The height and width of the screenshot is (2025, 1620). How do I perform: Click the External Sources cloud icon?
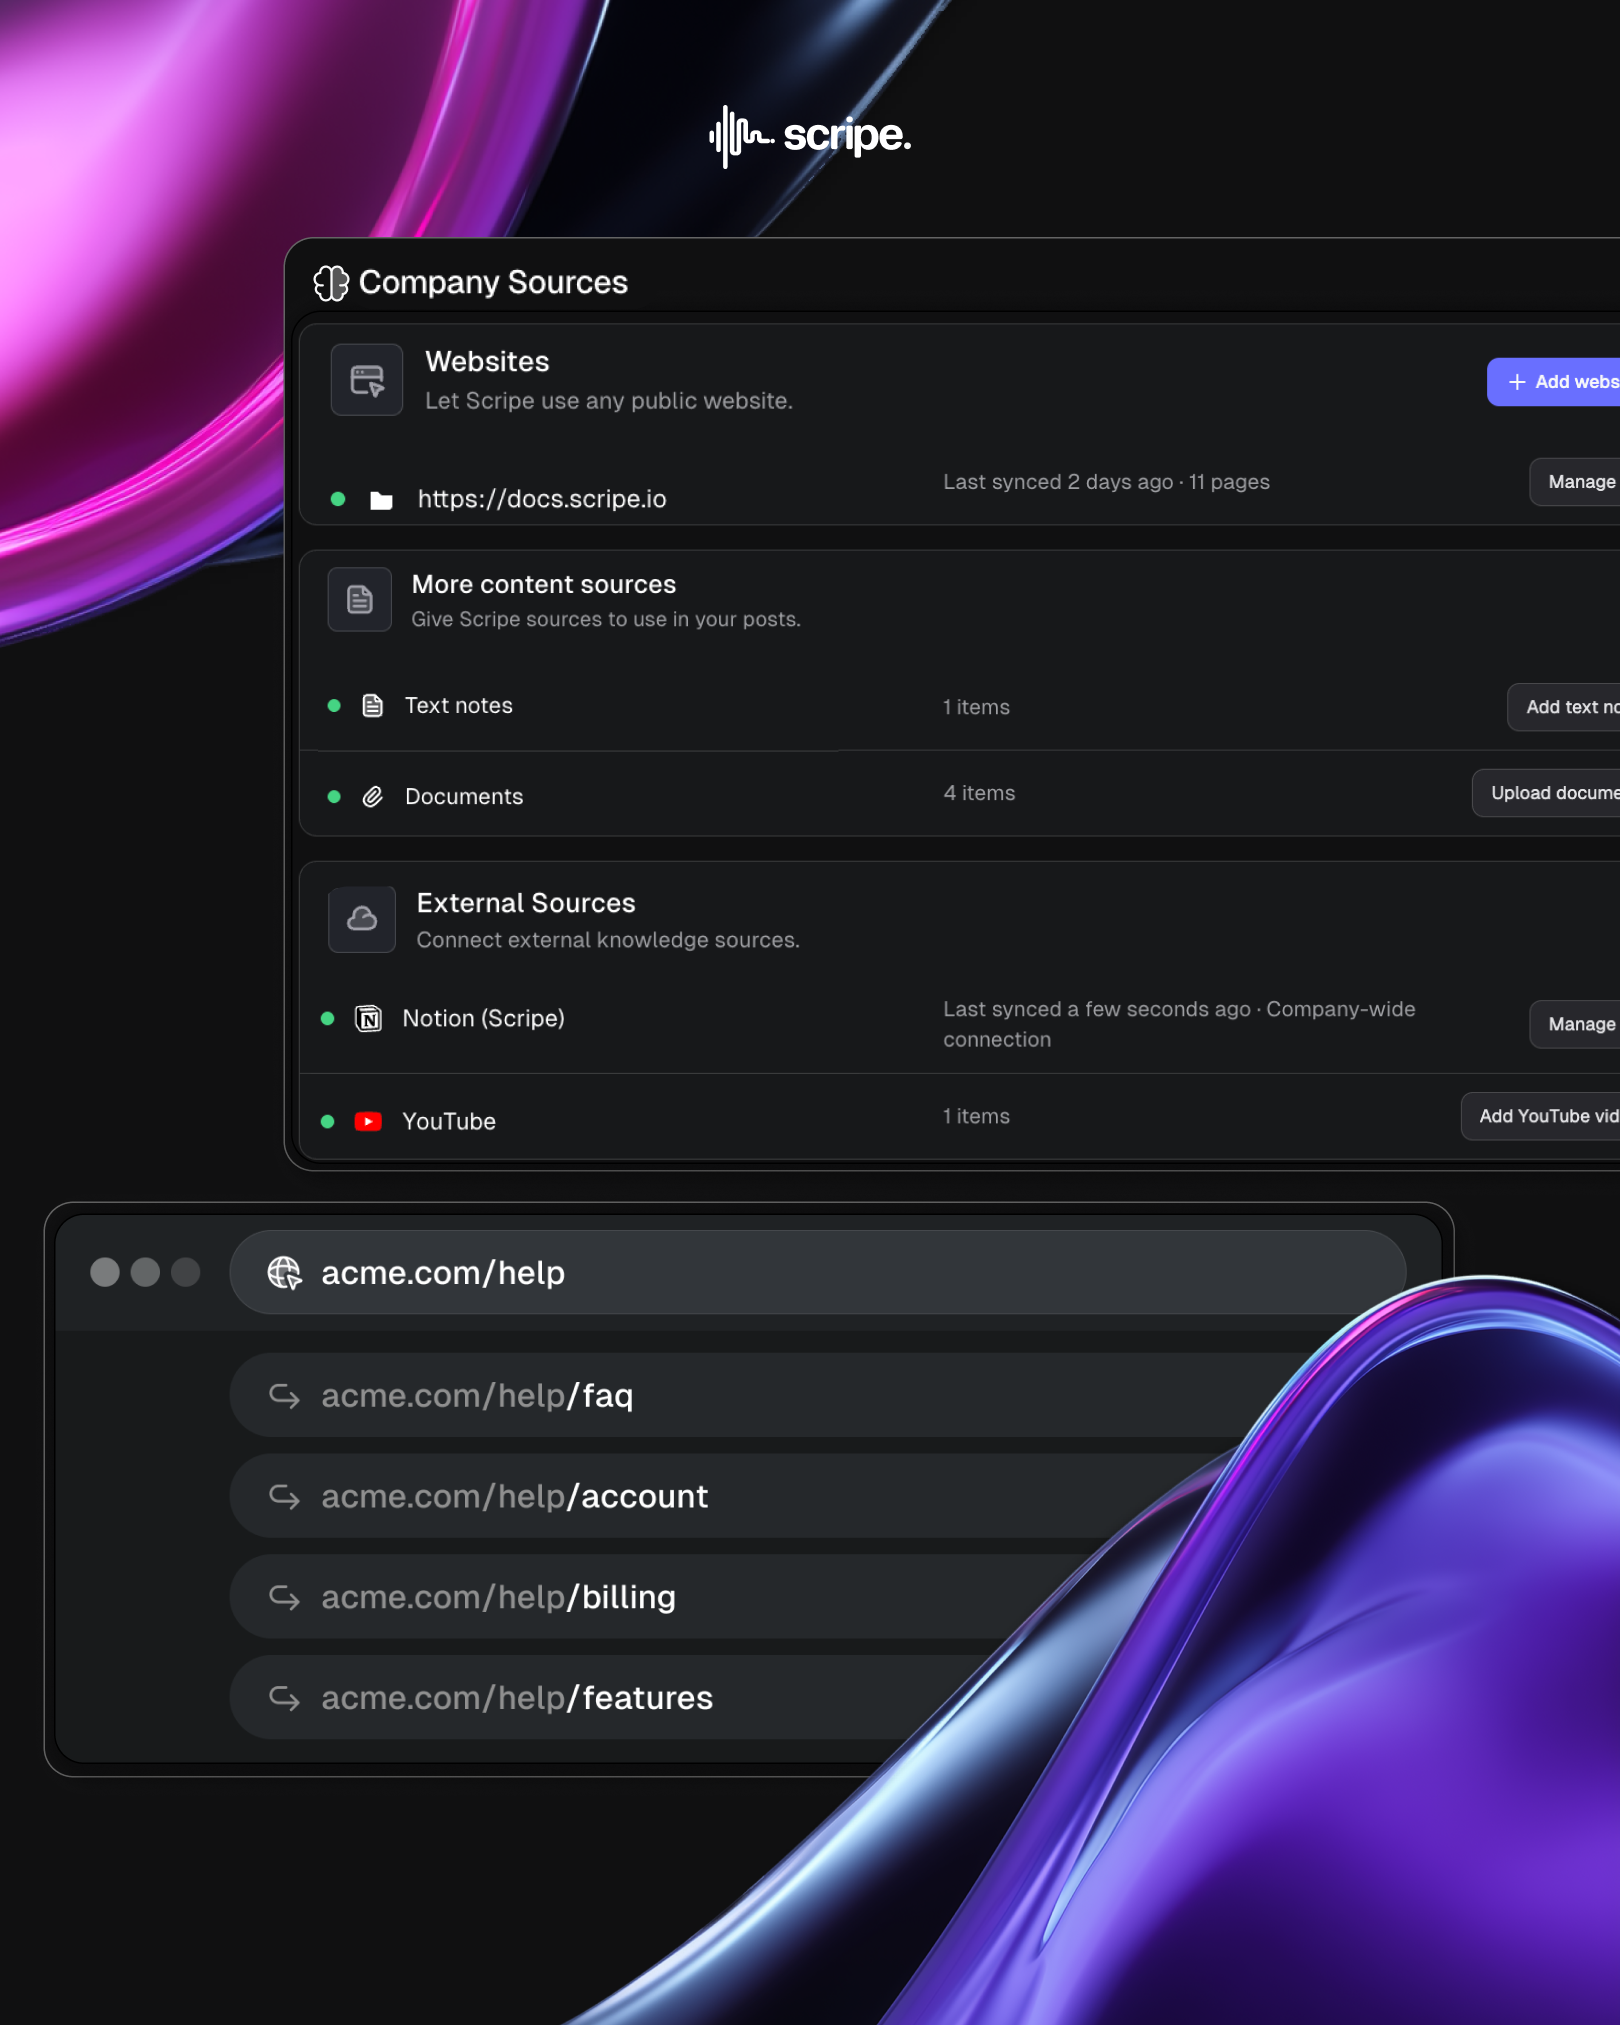pyautogui.click(x=362, y=919)
